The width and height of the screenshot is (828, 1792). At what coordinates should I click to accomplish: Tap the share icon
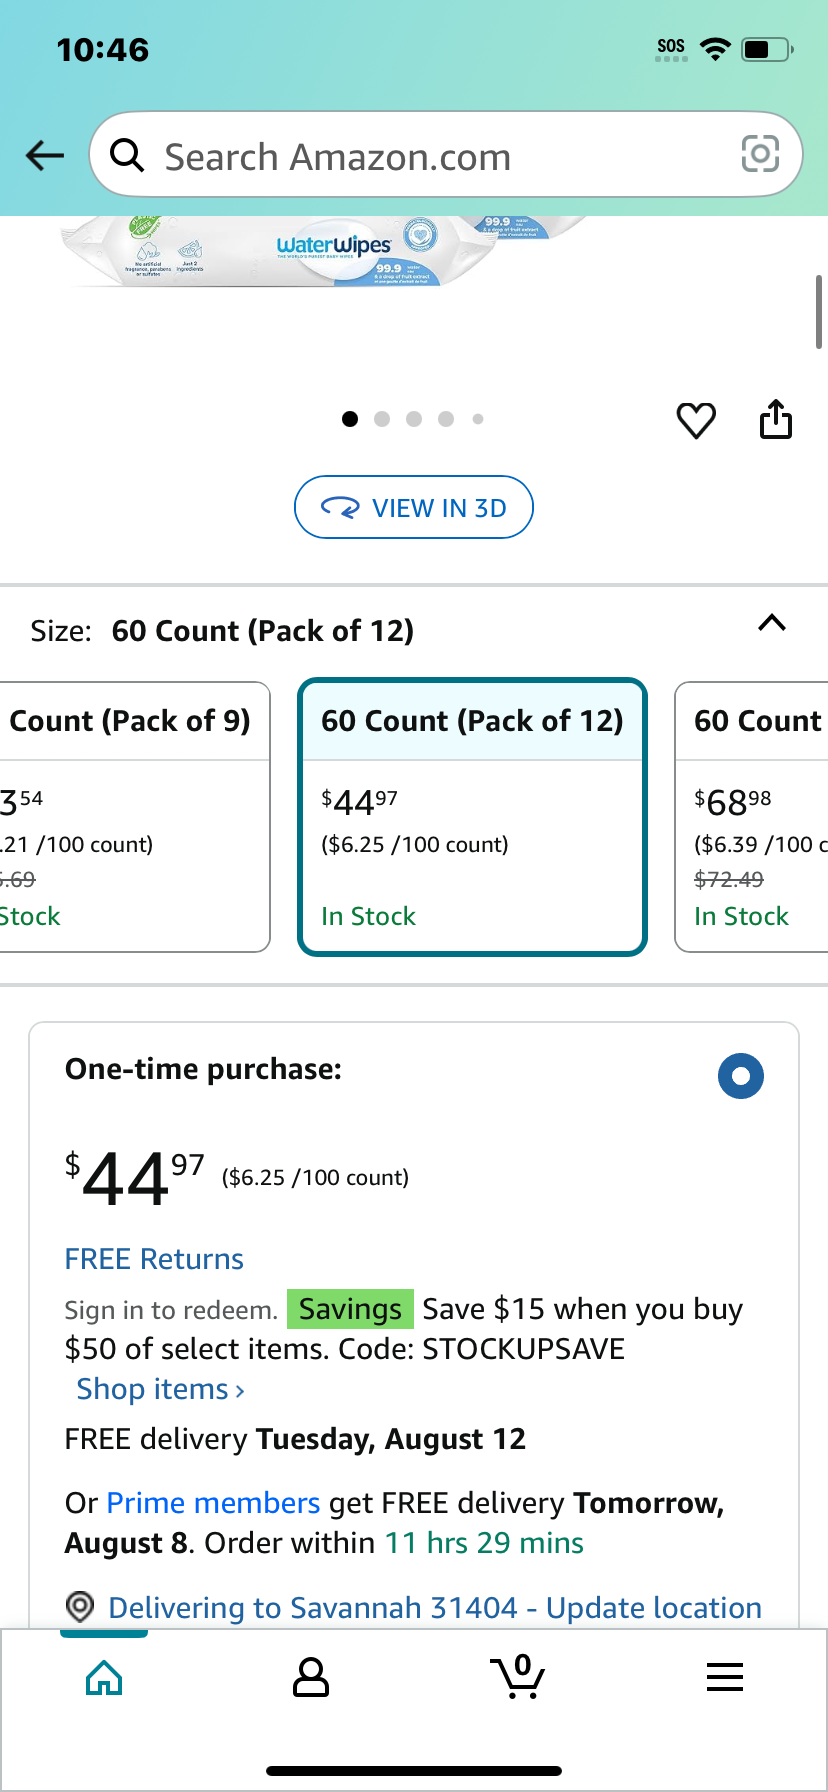point(776,419)
